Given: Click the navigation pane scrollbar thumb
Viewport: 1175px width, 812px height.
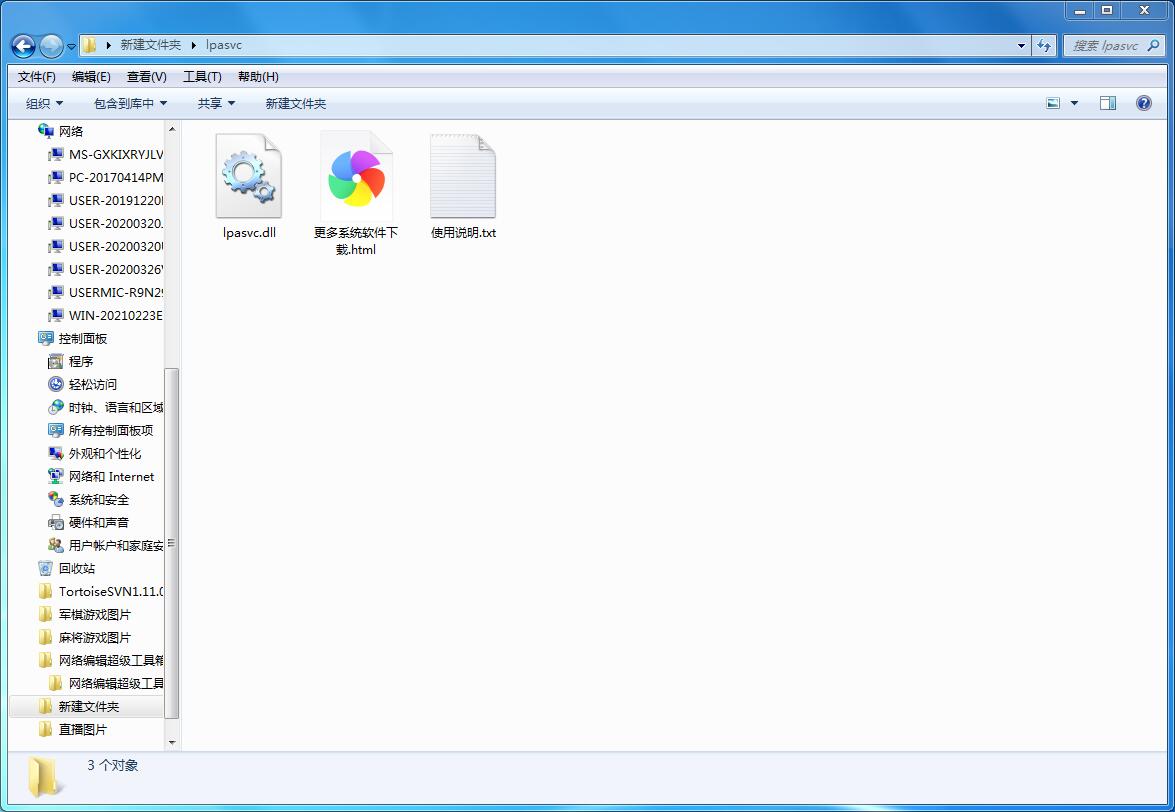Looking at the screenshot, I should (172, 543).
